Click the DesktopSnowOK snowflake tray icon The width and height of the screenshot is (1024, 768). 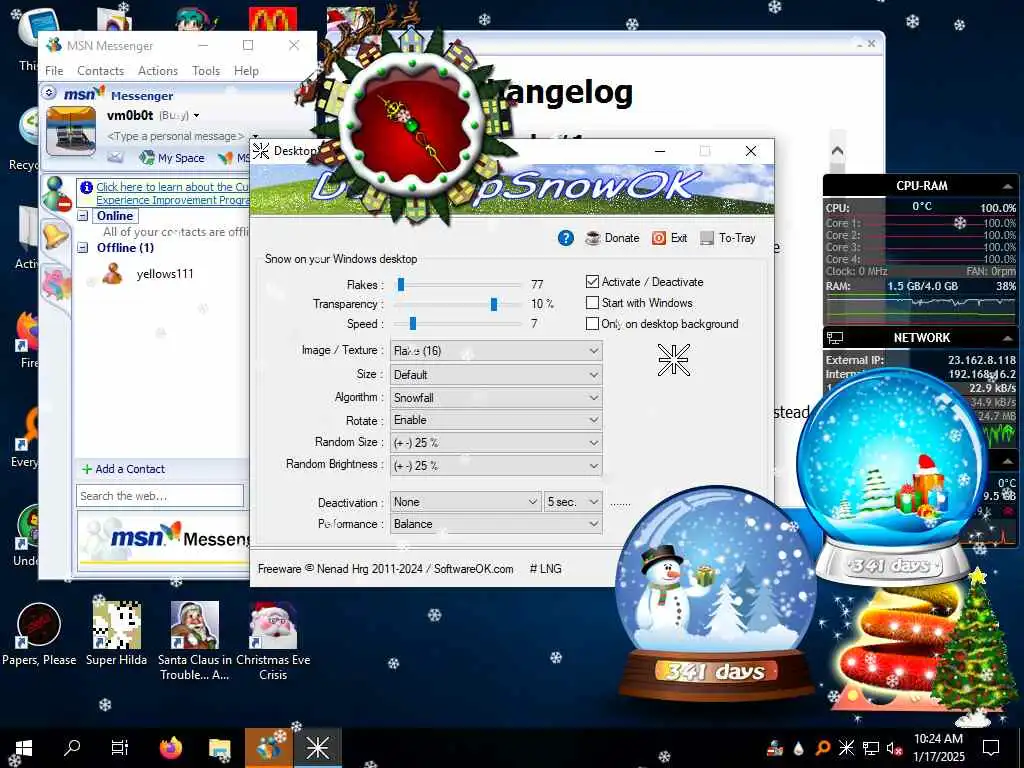coord(846,748)
